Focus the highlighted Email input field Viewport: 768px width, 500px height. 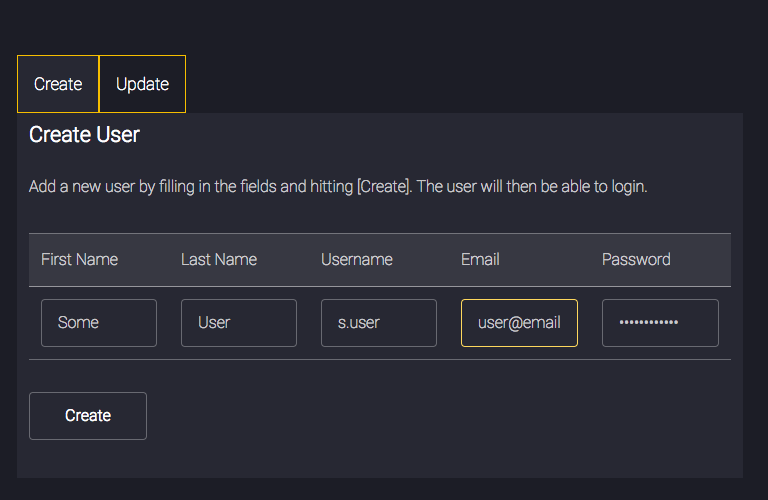(x=519, y=323)
